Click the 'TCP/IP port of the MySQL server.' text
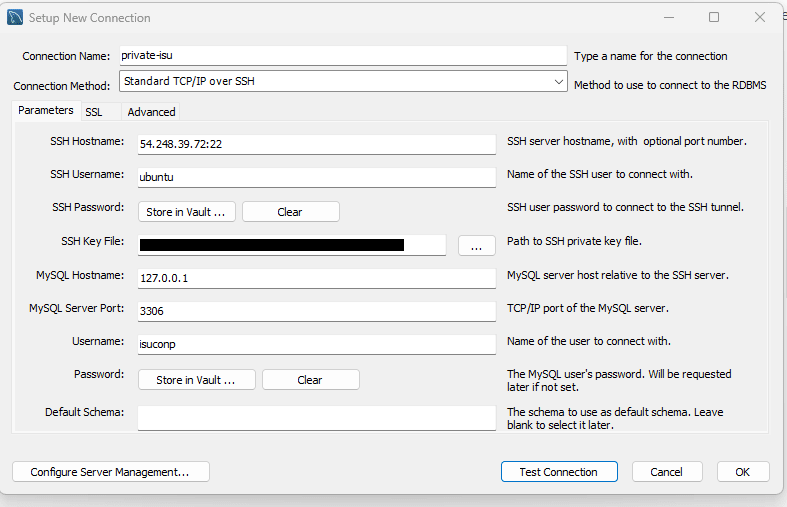The height and width of the screenshot is (507, 787). coord(588,308)
